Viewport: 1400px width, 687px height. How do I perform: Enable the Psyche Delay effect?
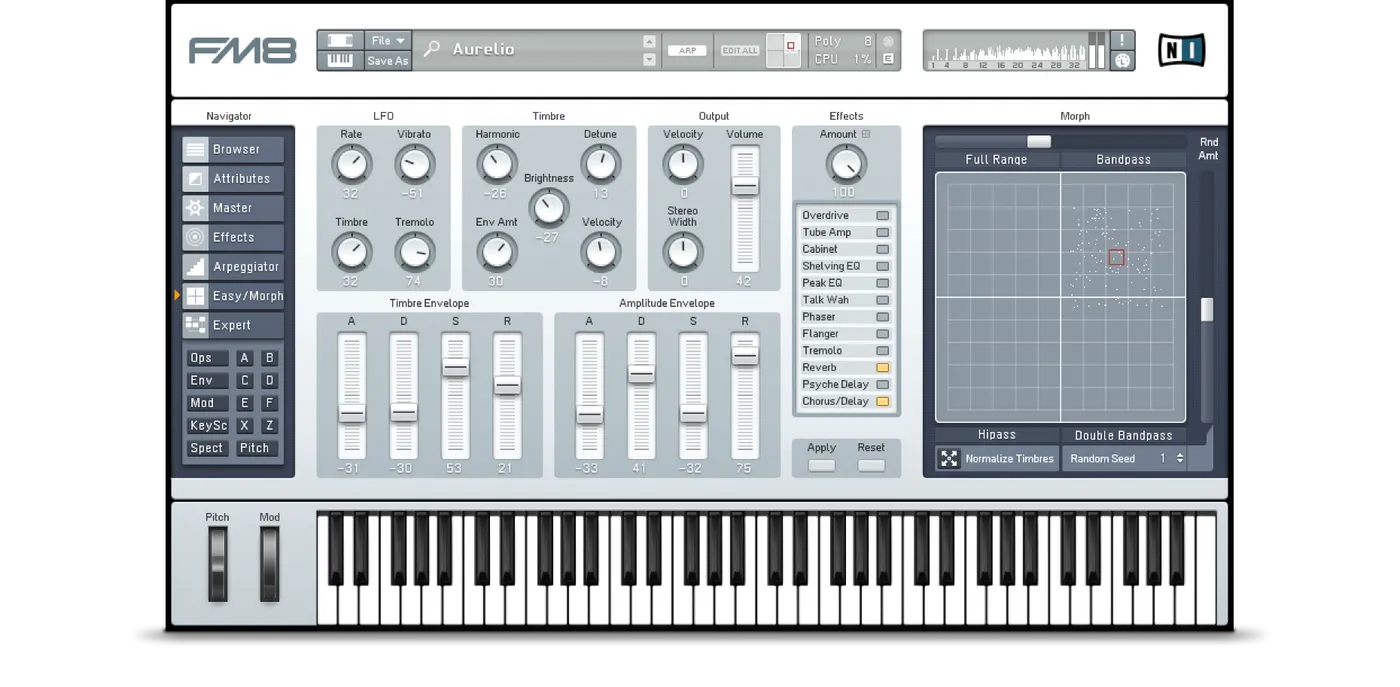(882, 385)
